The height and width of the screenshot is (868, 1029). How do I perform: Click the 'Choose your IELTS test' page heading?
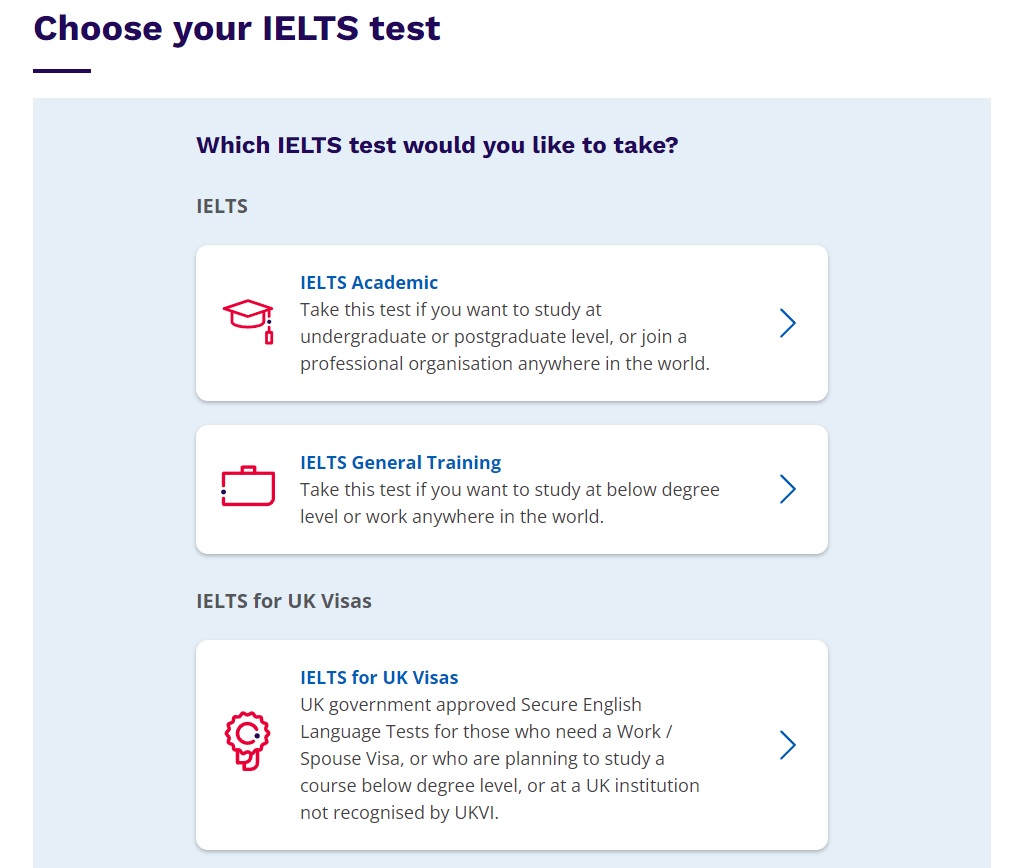tap(237, 29)
